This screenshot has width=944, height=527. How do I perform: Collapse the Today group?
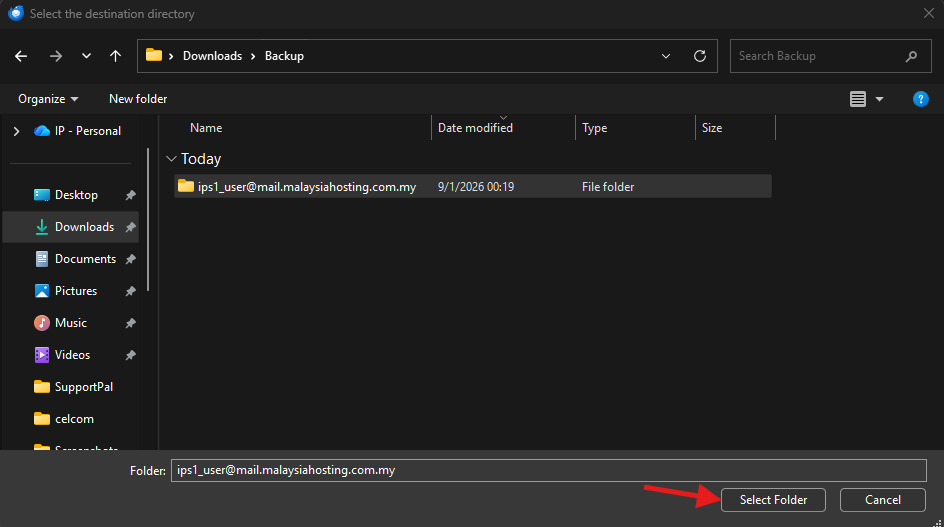click(172, 159)
